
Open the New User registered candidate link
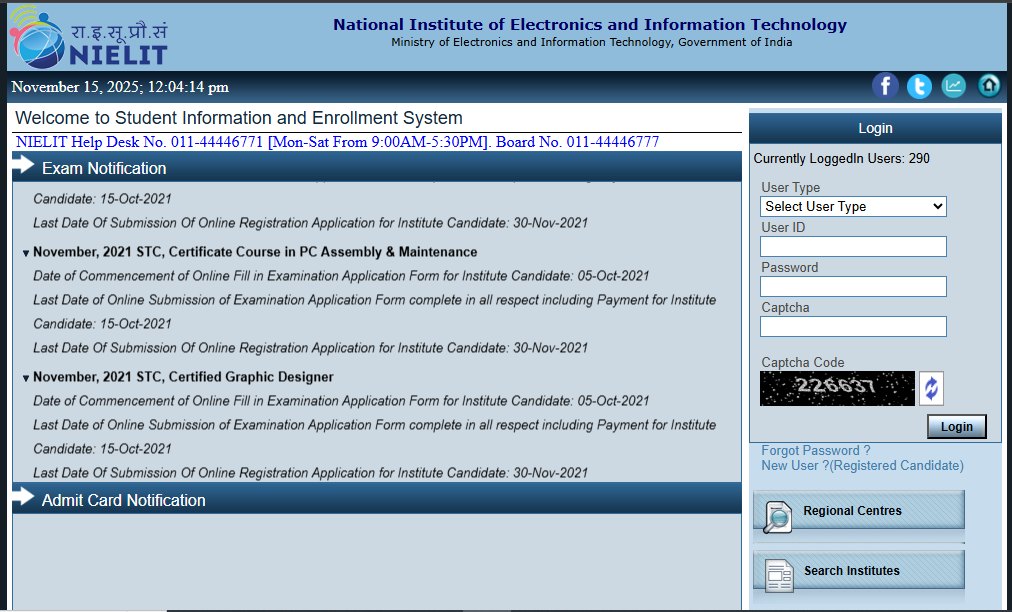click(862, 466)
